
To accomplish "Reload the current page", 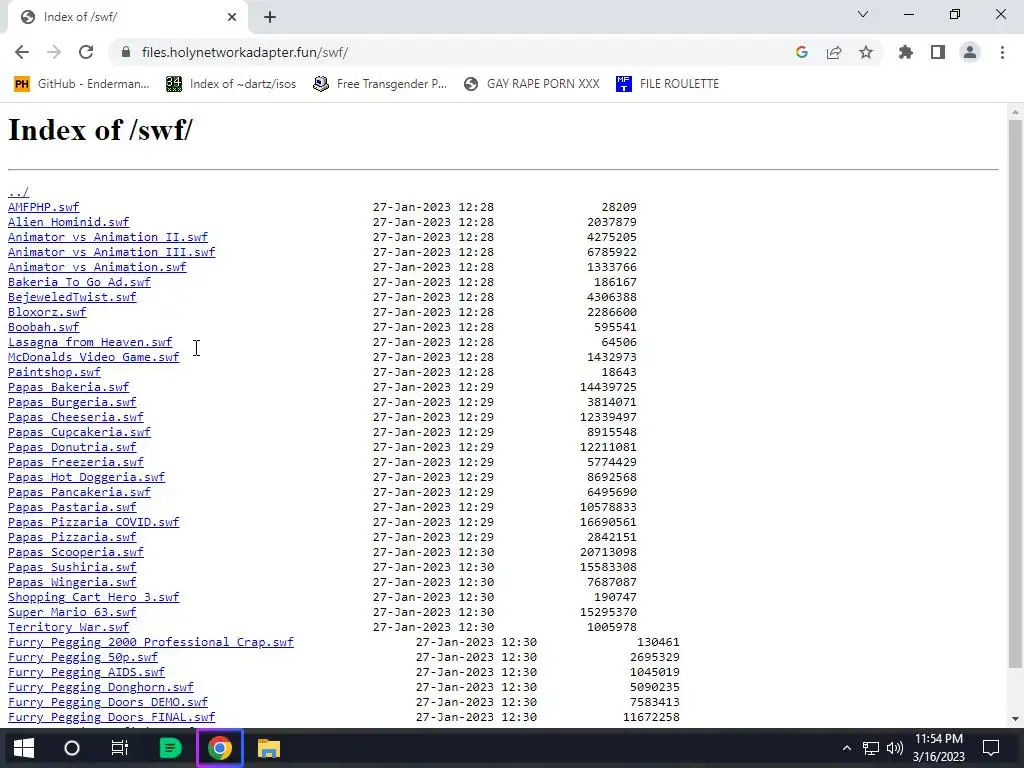I will click(x=86, y=52).
